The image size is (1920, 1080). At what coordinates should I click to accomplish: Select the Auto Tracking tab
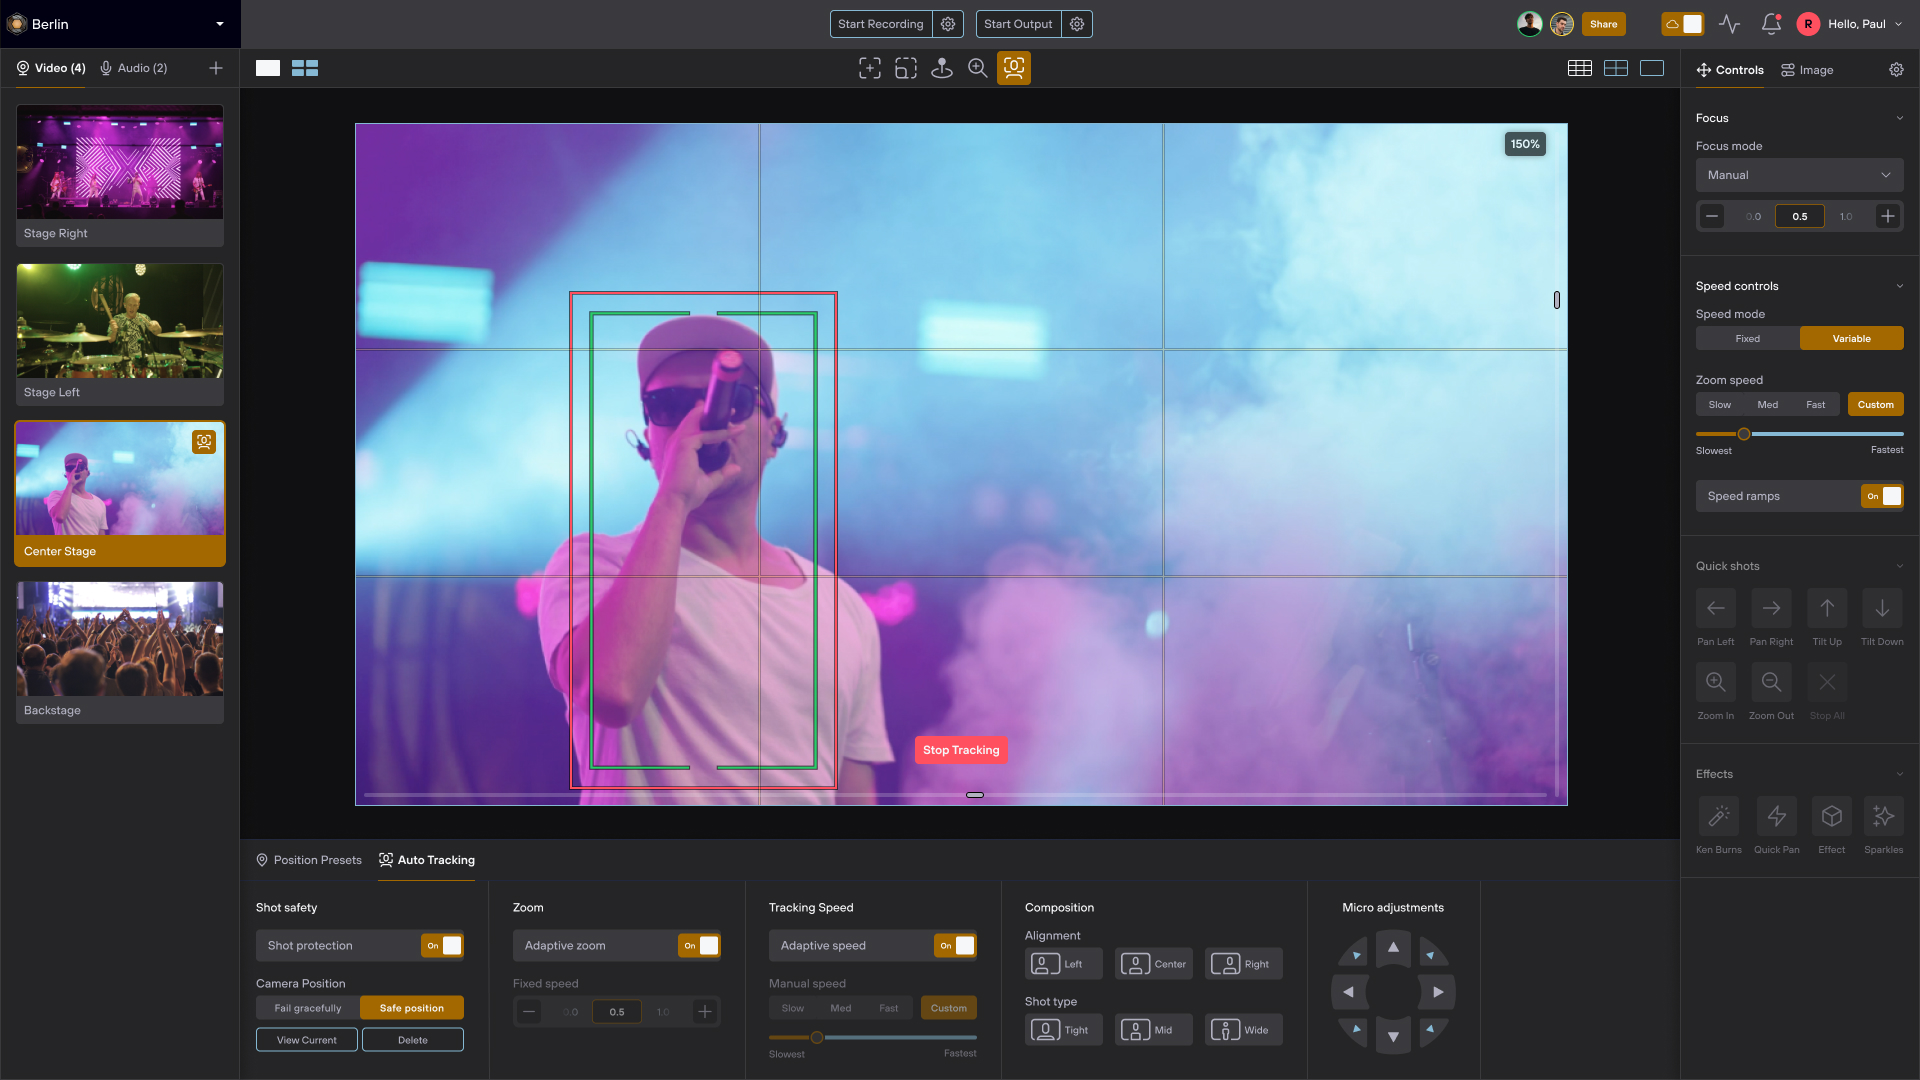pos(426,860)
